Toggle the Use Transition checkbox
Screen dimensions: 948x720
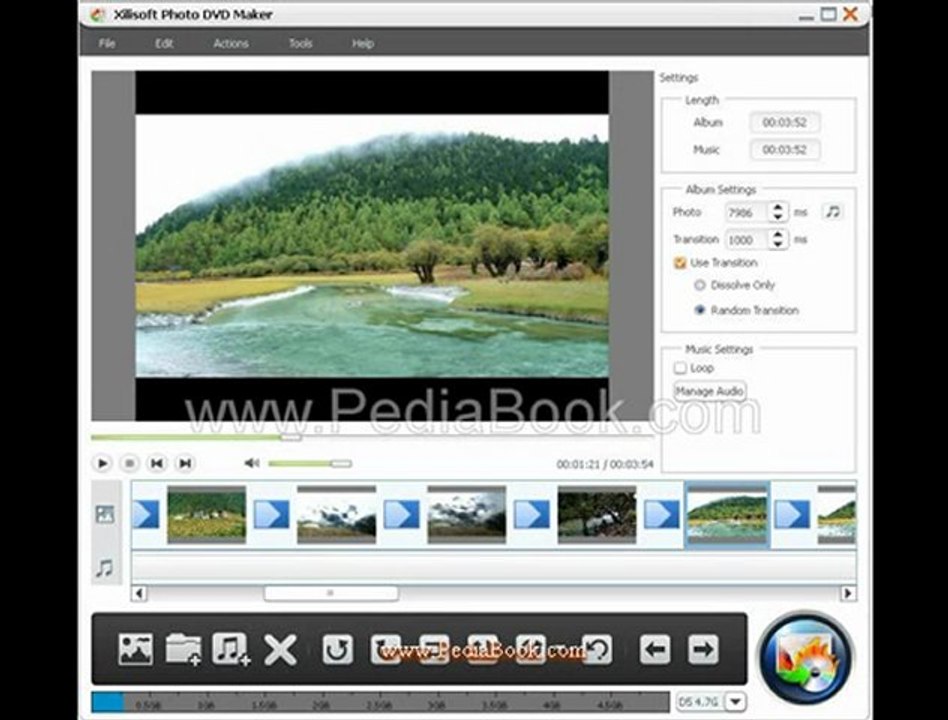point(680,262)
